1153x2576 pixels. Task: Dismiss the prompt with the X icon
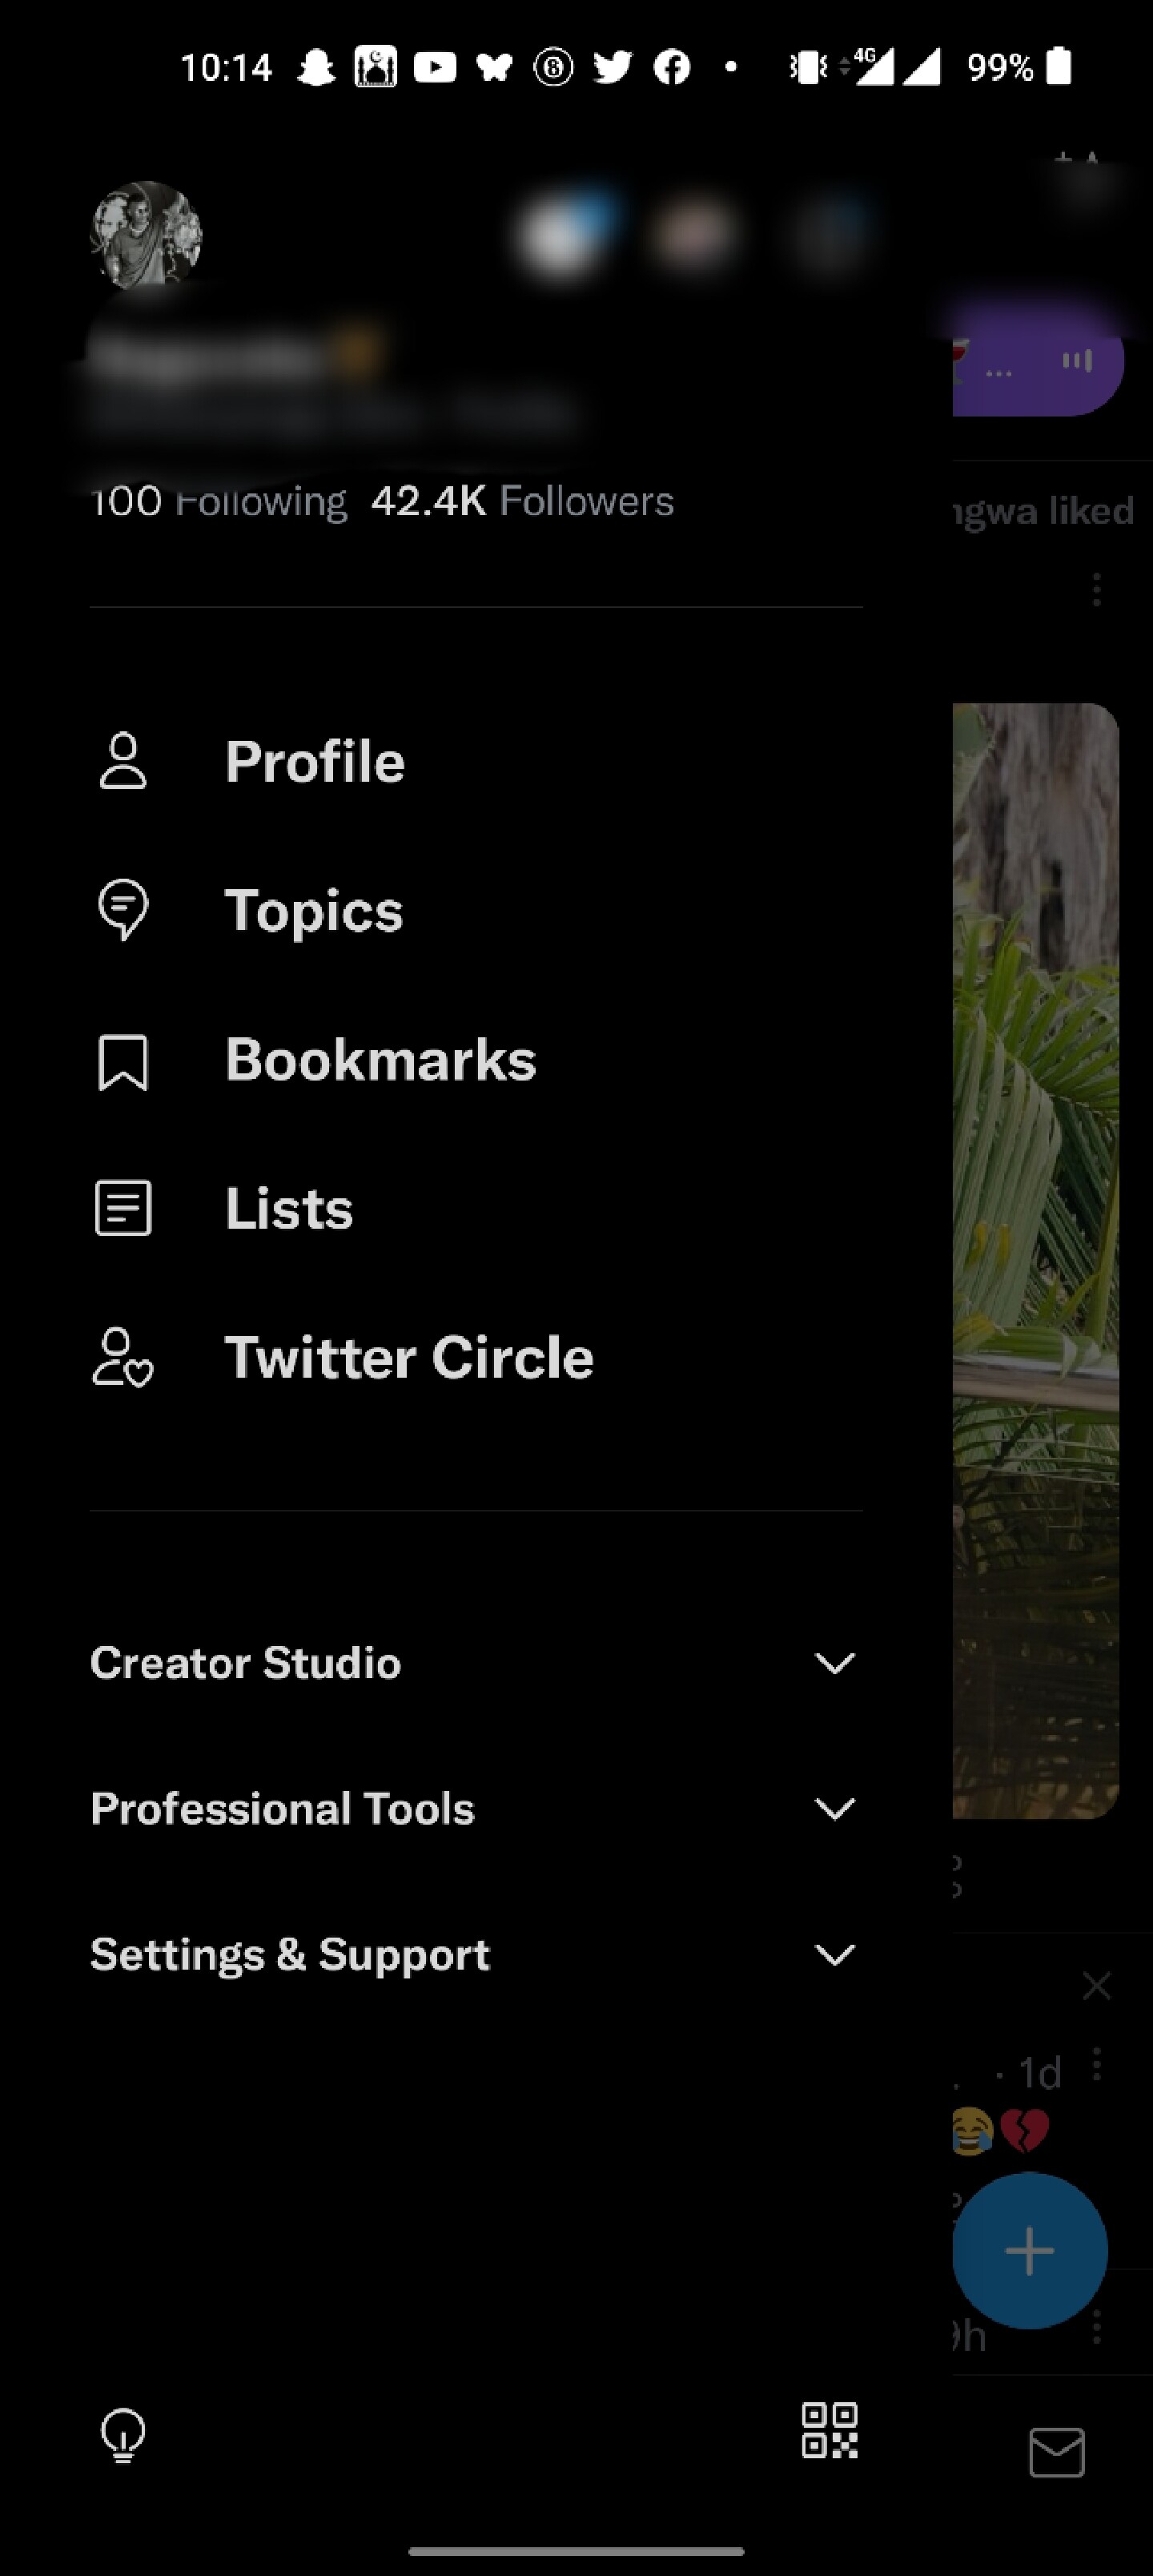coord(1097,1986)
